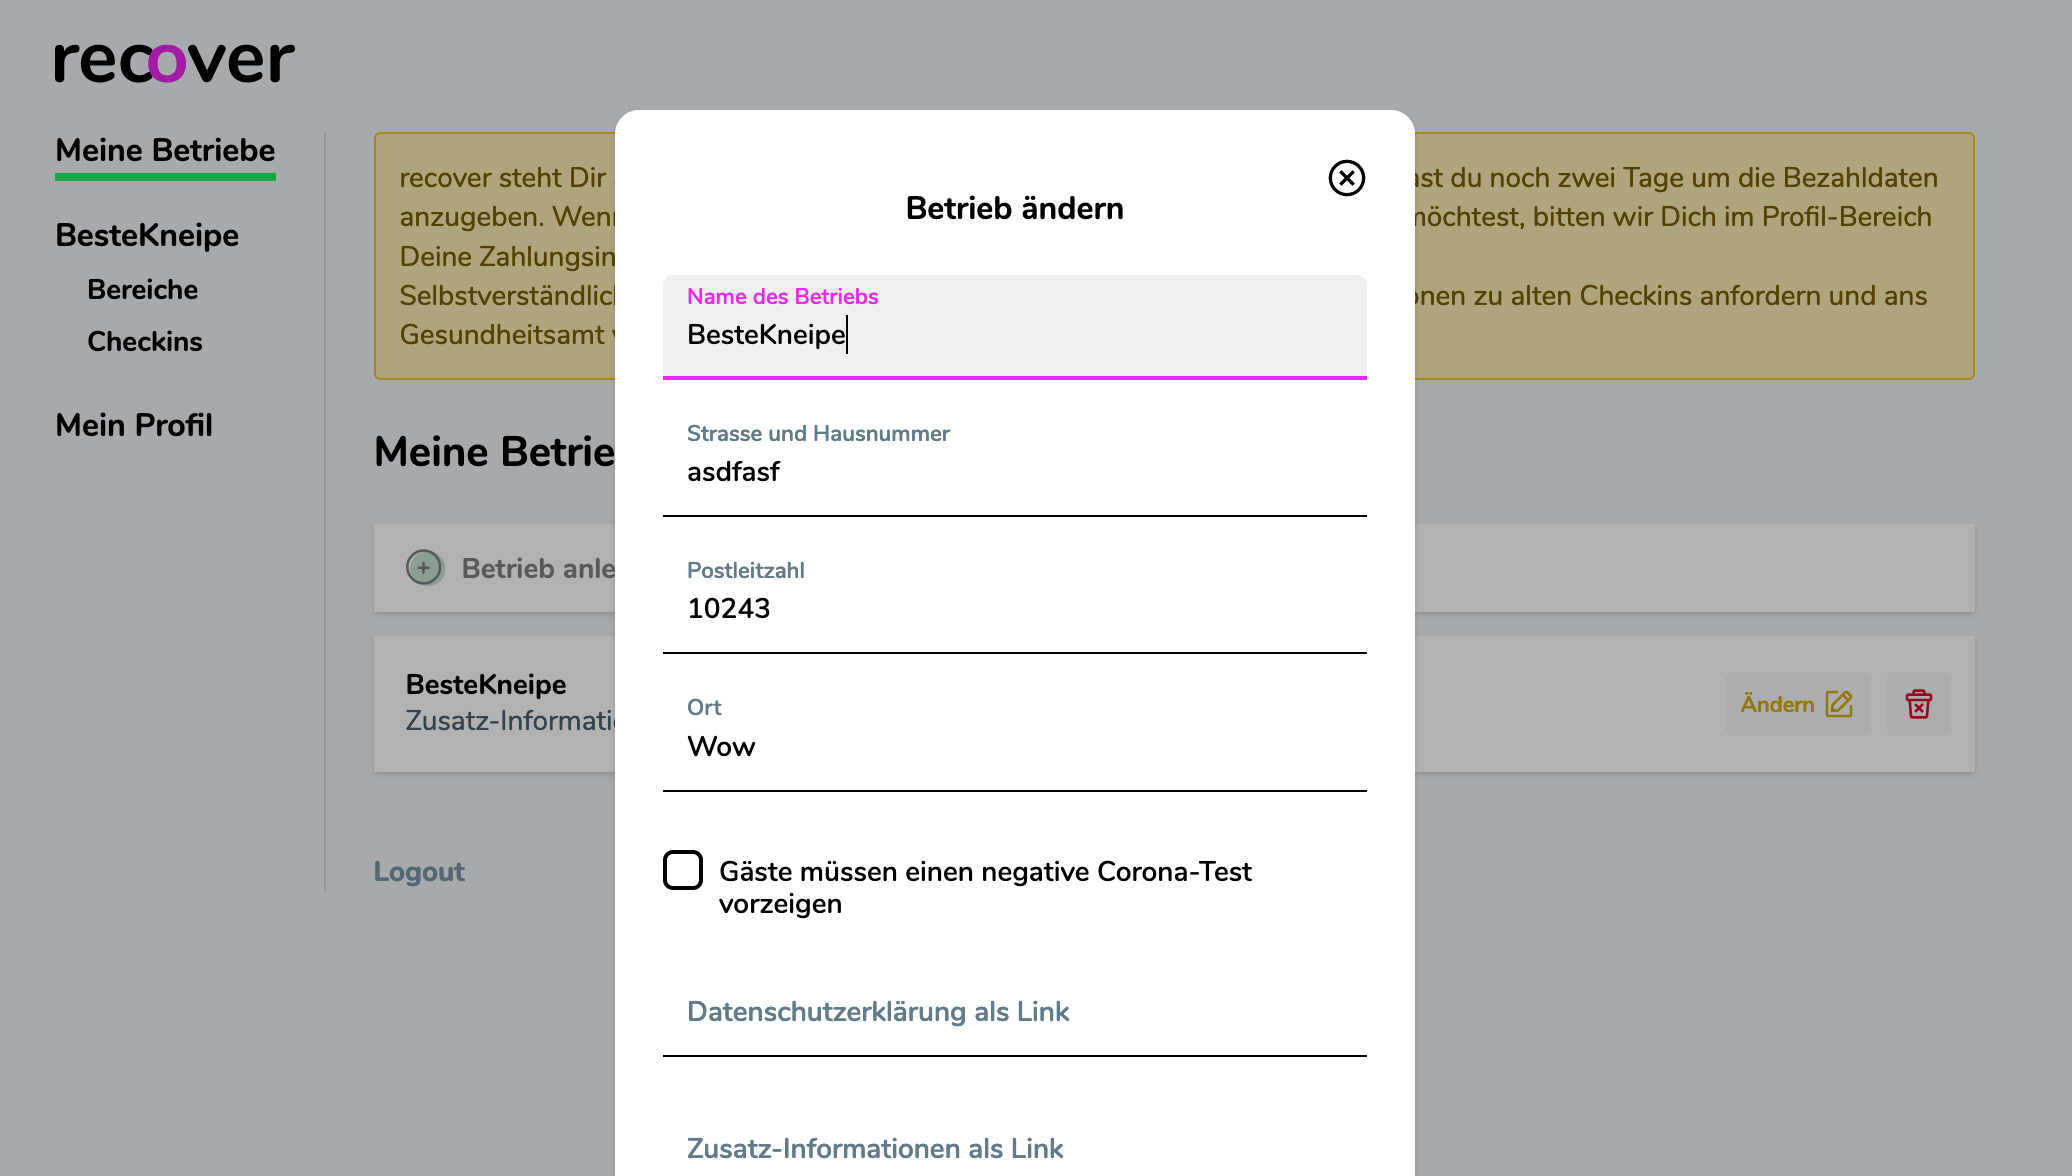Select Meine Betriebe in the sidebar
Image resolution: width=2072 pixels, height=1176 pixels.
164,150
